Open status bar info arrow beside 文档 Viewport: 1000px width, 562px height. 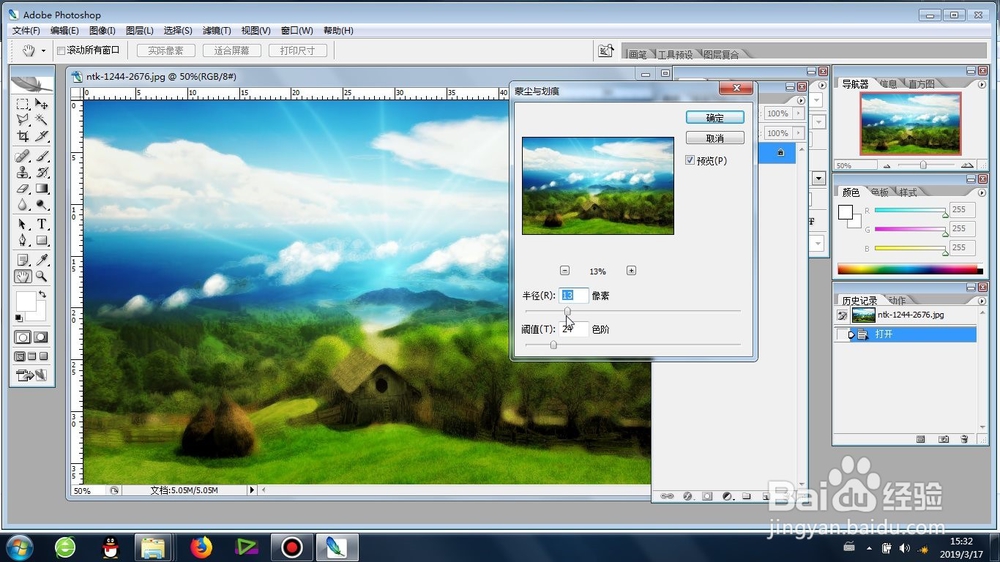pyautogui.click(x=251, y=490)
